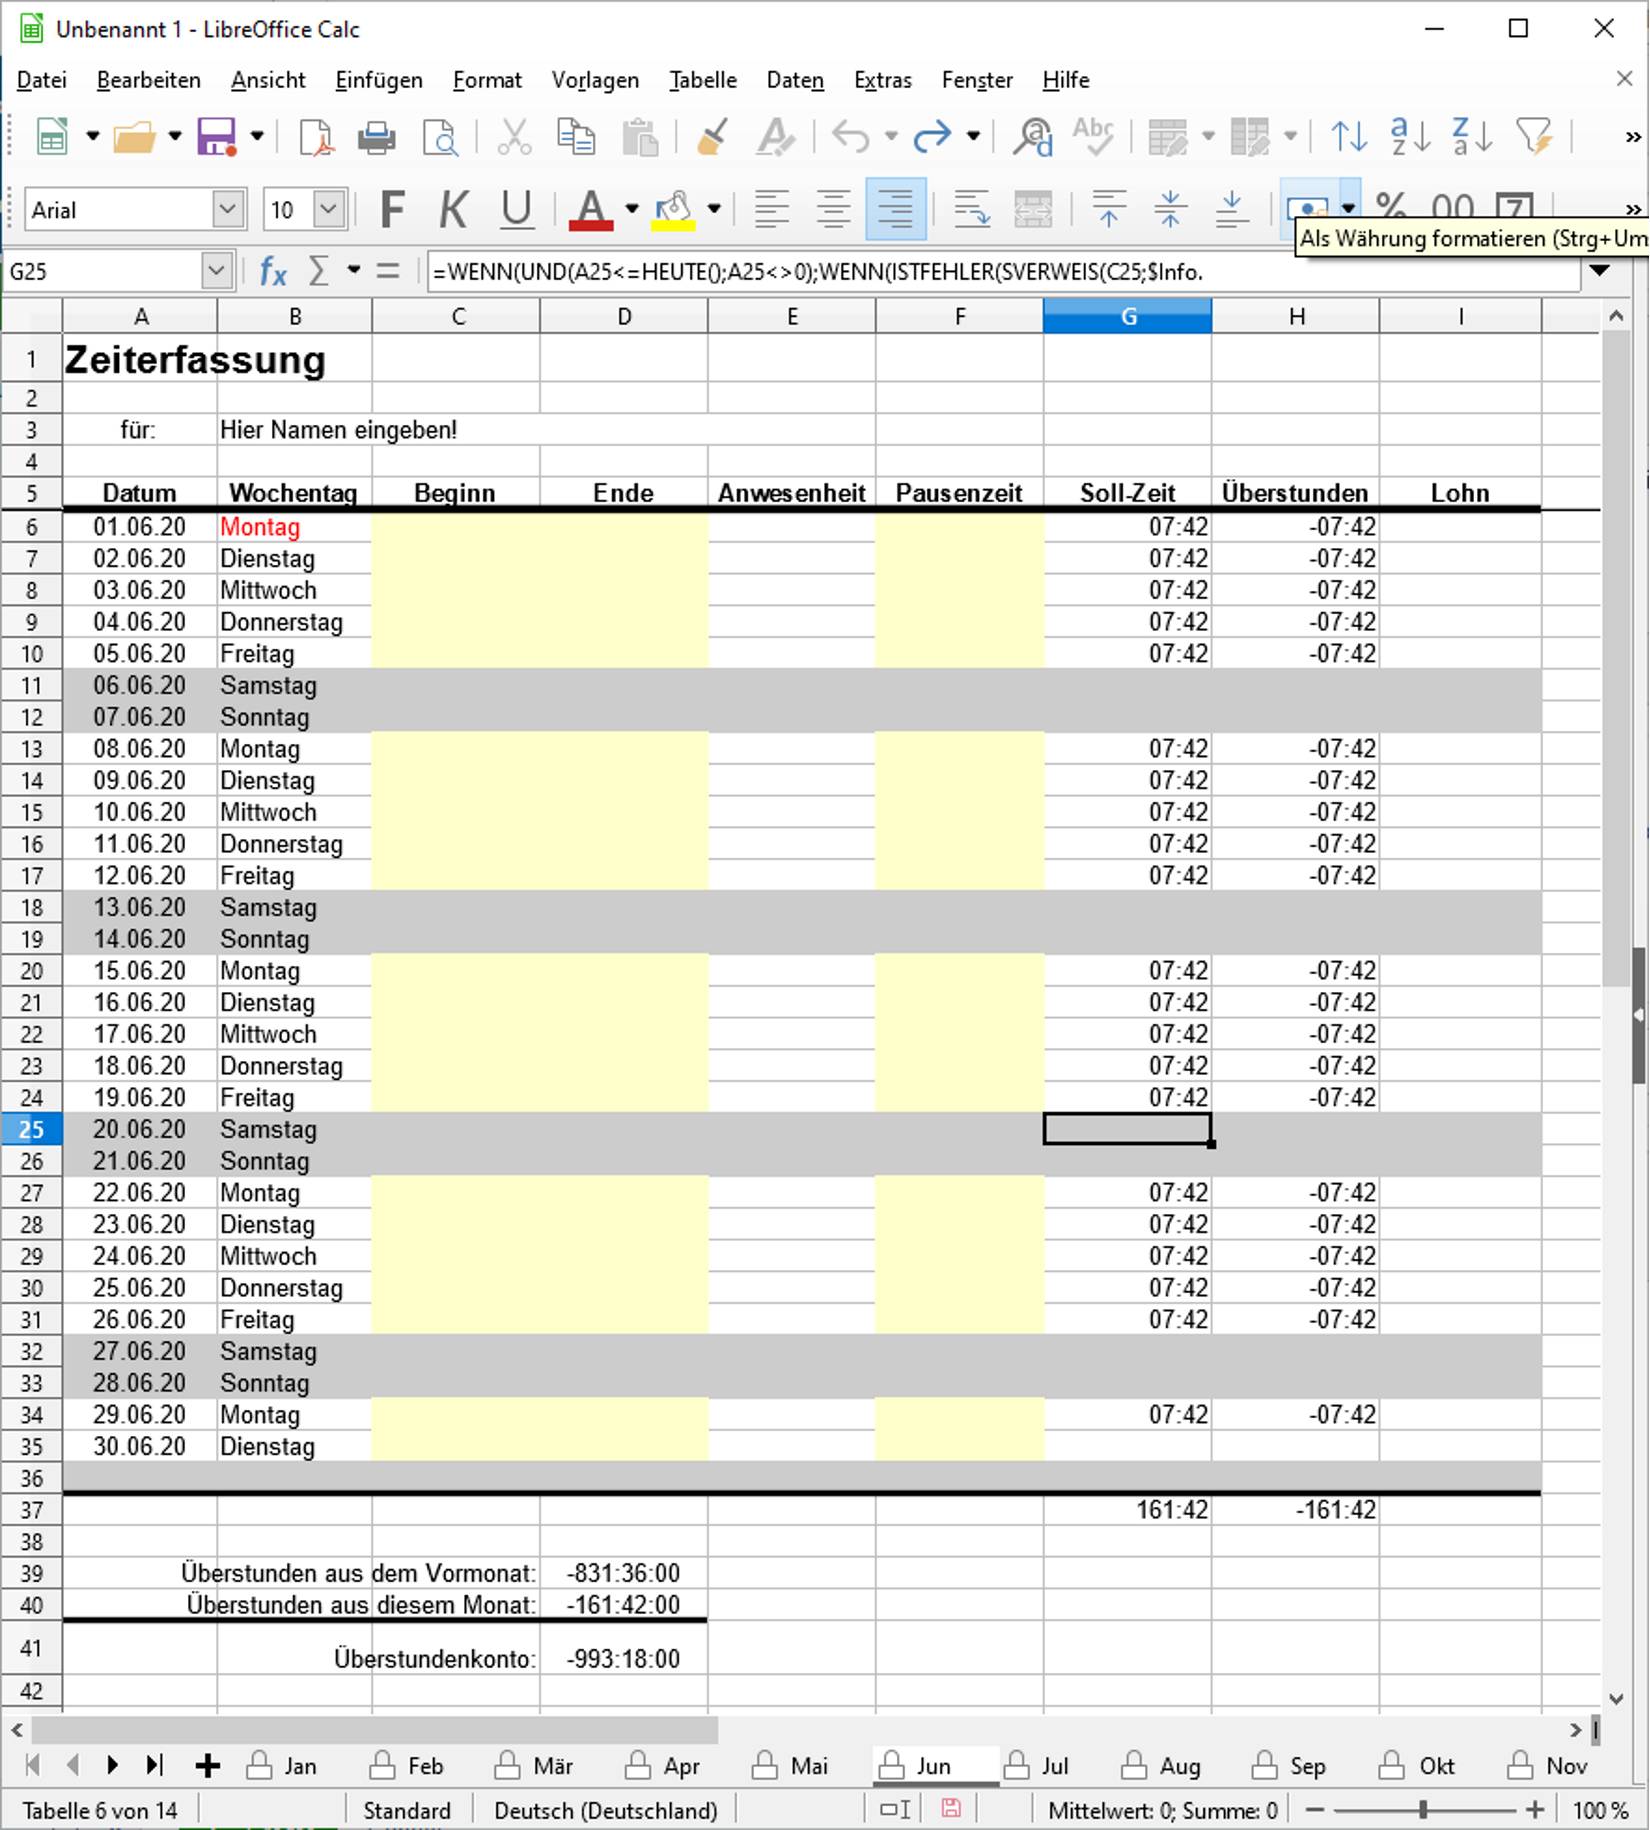Switch to the Mai sheet tab

click(x=791, y=1766)
